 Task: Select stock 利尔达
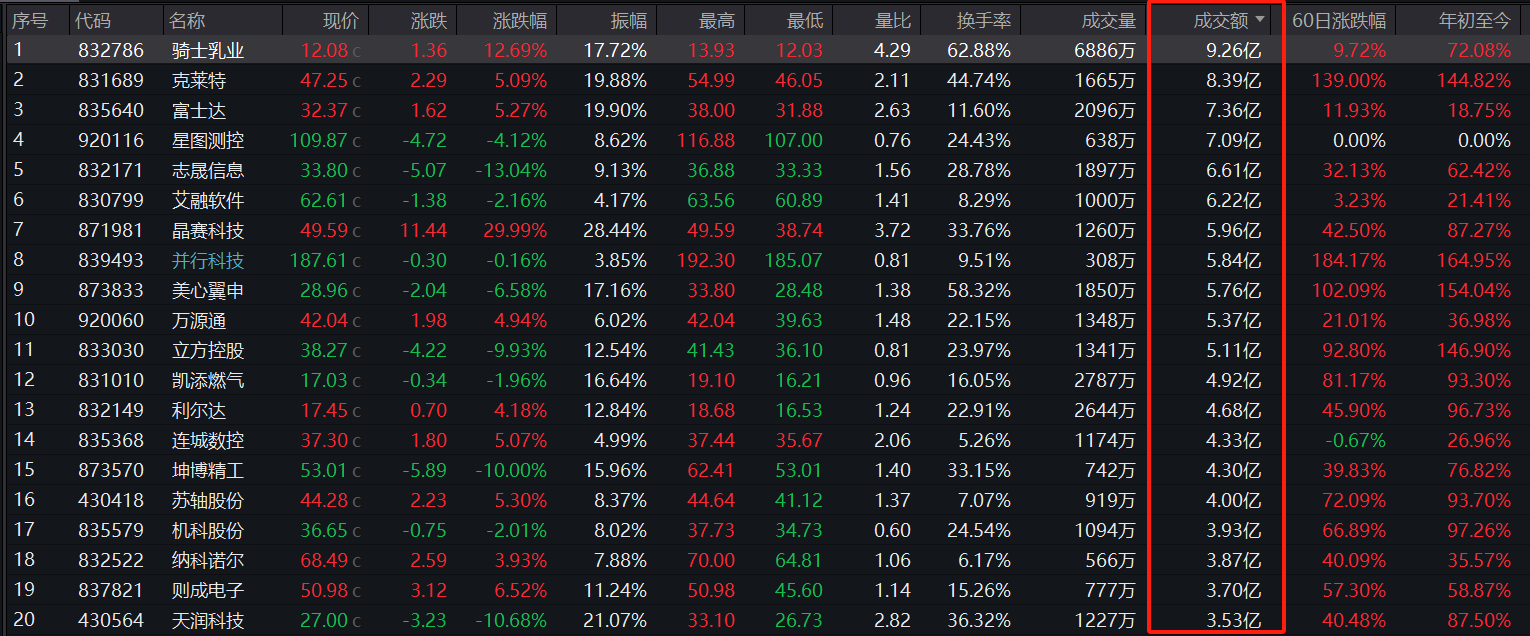tap(198, 410)
